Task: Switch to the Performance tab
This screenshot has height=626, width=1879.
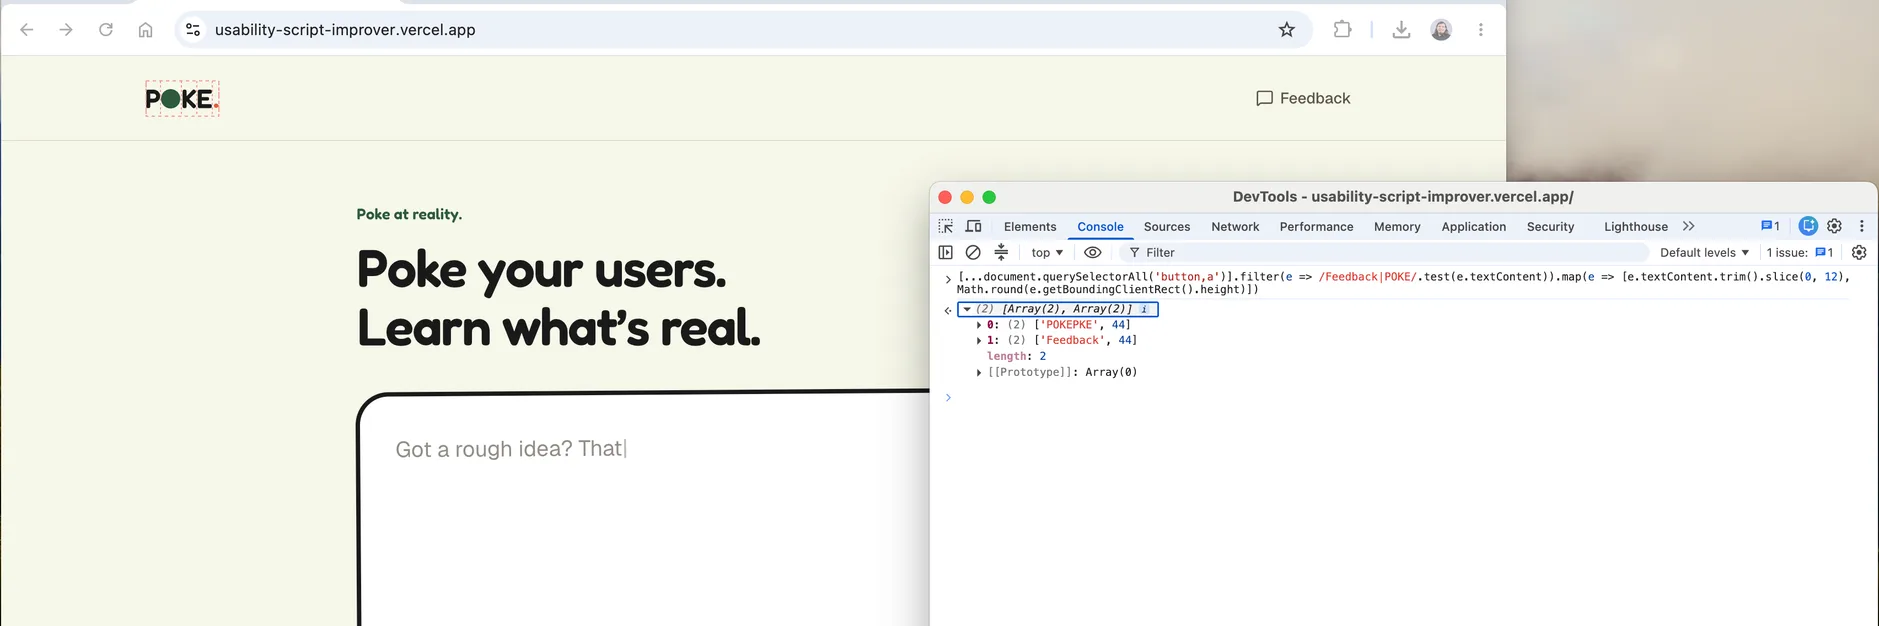Action: point(1316,227)
